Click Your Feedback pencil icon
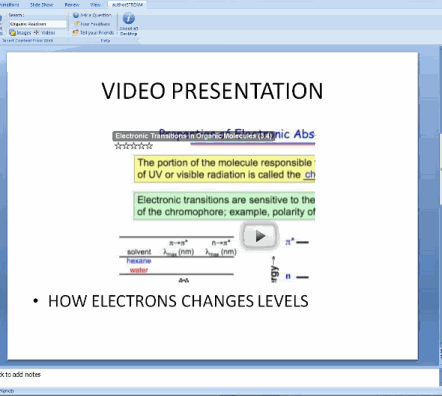 [76, 24]
